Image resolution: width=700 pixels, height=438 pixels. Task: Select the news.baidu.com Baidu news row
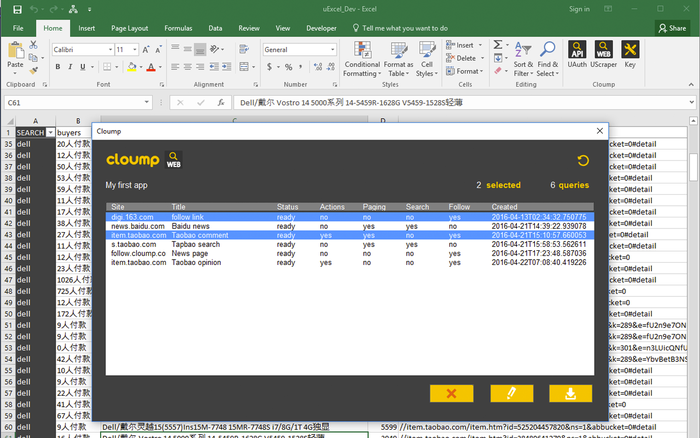click(350, 226)
